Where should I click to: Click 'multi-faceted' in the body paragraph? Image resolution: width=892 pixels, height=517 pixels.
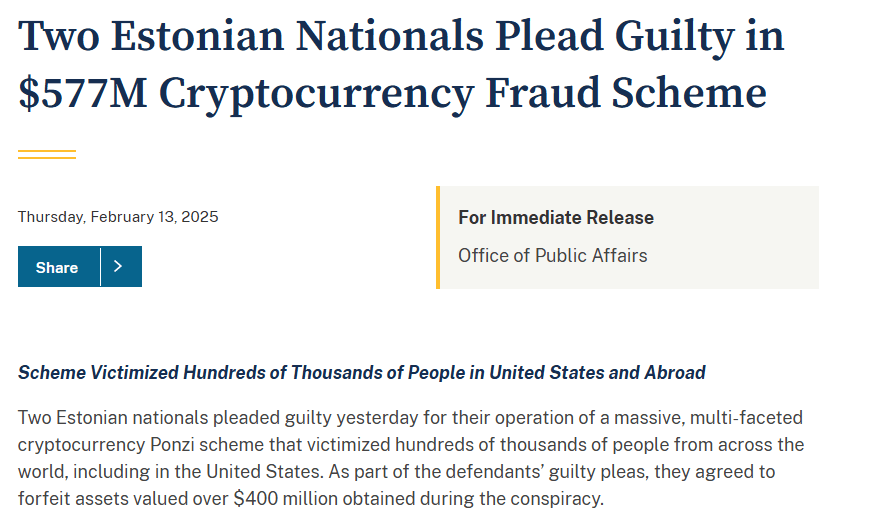click(746, 417)
